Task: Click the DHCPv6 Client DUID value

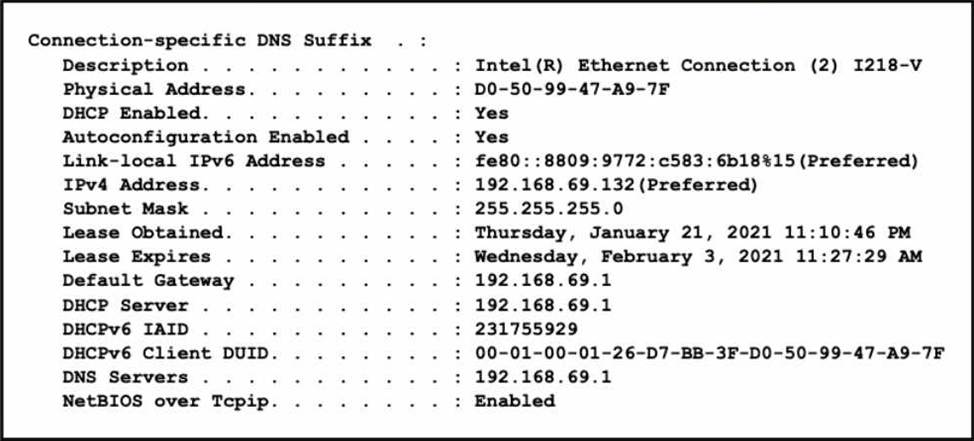Action: coord(709,353)
